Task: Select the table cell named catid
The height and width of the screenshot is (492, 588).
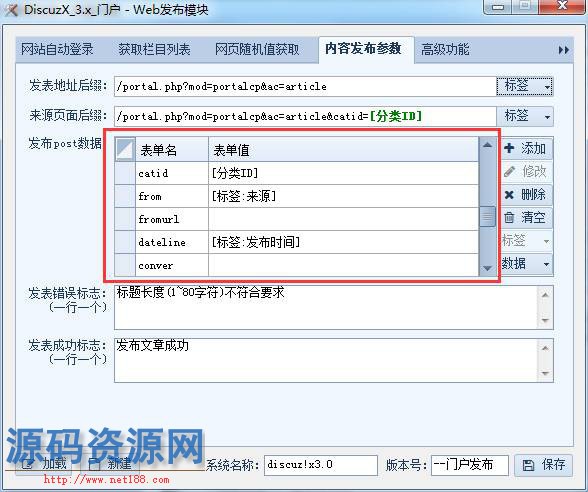Action: tap(172, 173)
